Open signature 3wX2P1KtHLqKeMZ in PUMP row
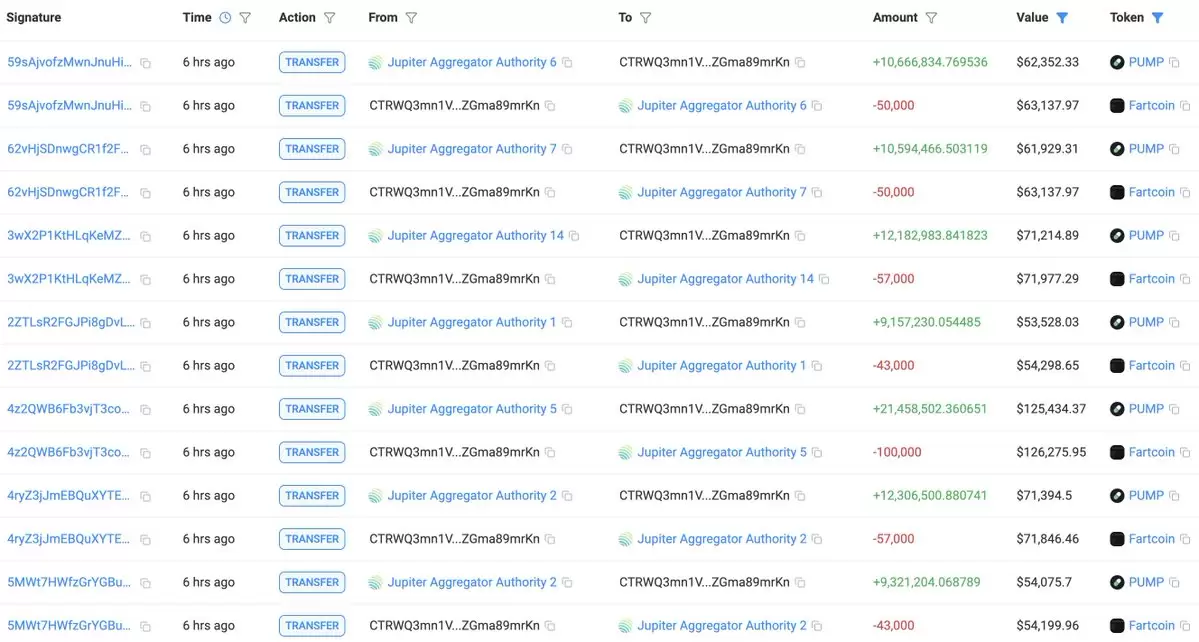 click(69, 235)
